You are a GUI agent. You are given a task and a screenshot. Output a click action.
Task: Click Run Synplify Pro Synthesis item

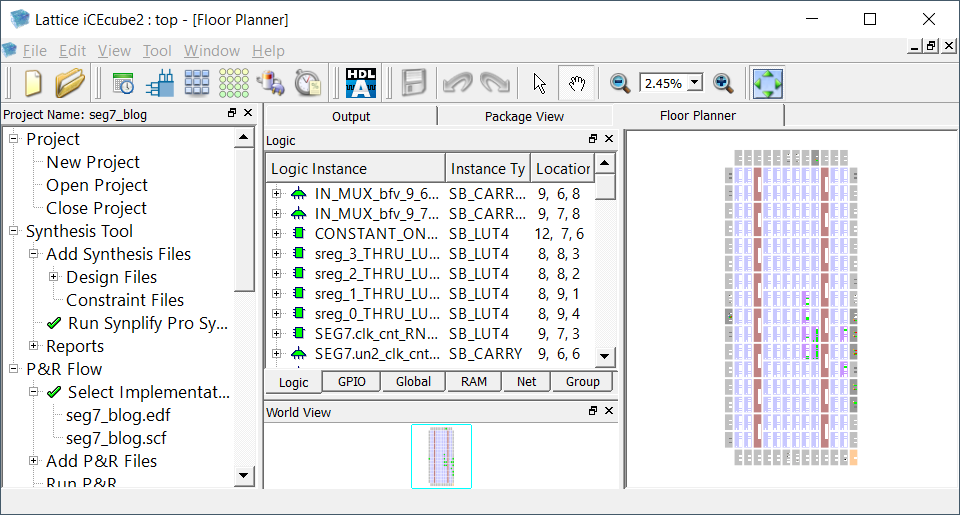(x=148, y=323)
